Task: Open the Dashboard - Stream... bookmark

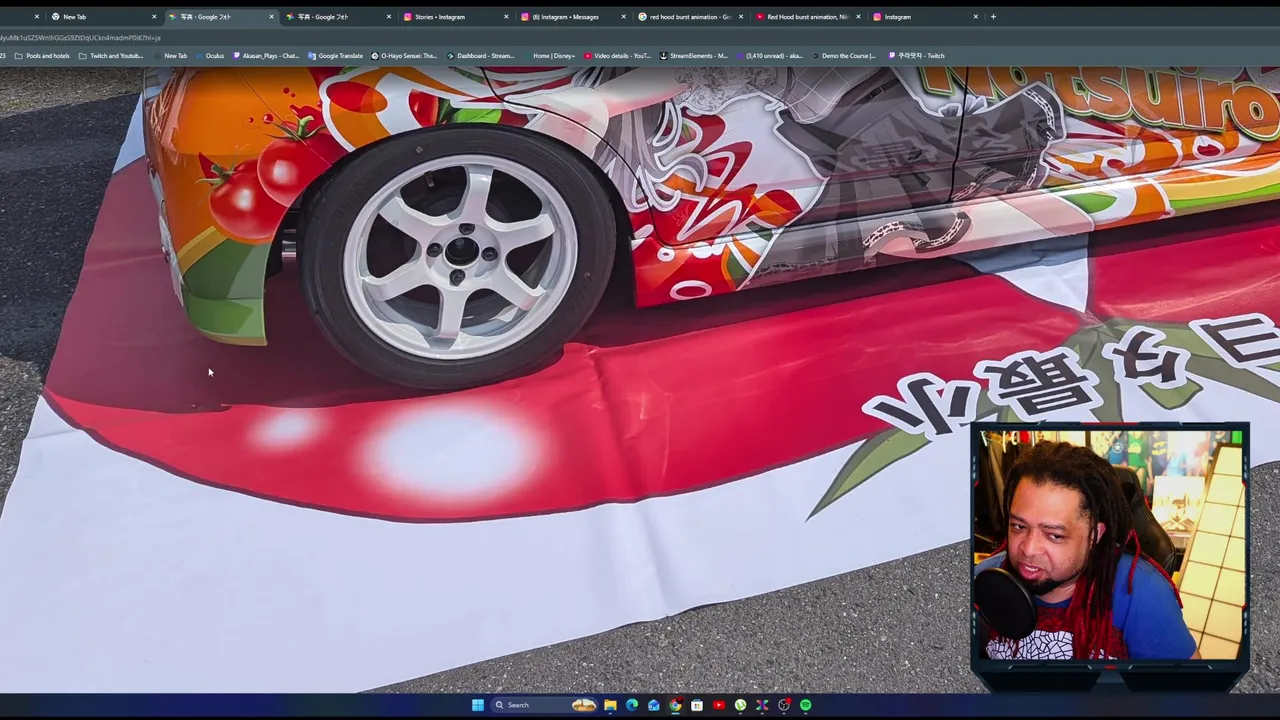Action: pyautogui.click(x=481, y=56)
